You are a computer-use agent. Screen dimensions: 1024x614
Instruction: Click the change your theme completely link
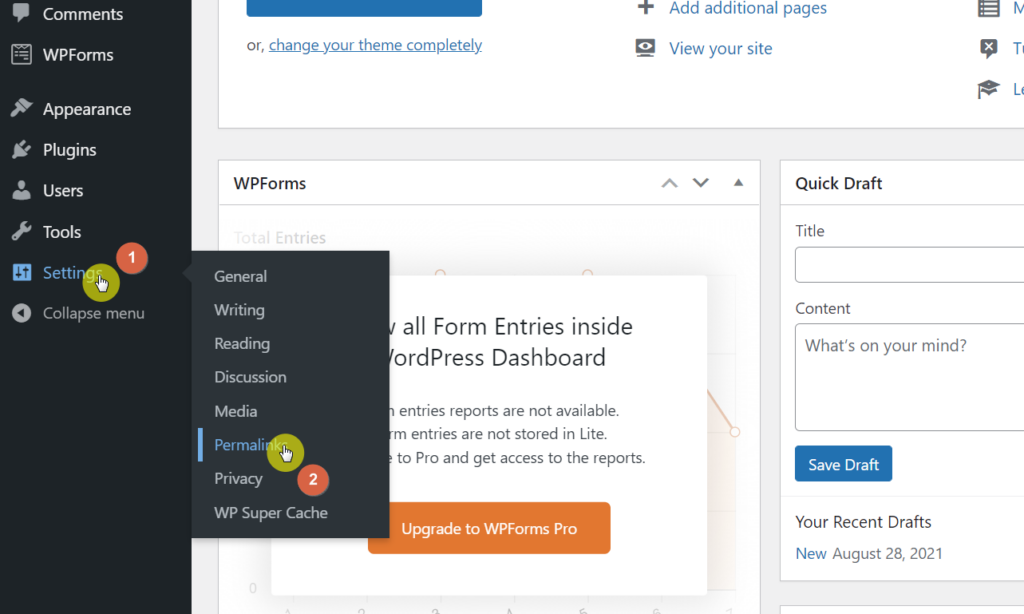pos(376,45)
